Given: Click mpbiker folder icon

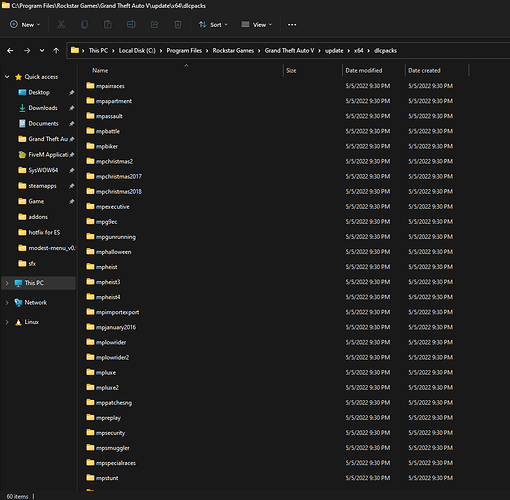Looking at the screenshot, I should (x=90, y=146).
